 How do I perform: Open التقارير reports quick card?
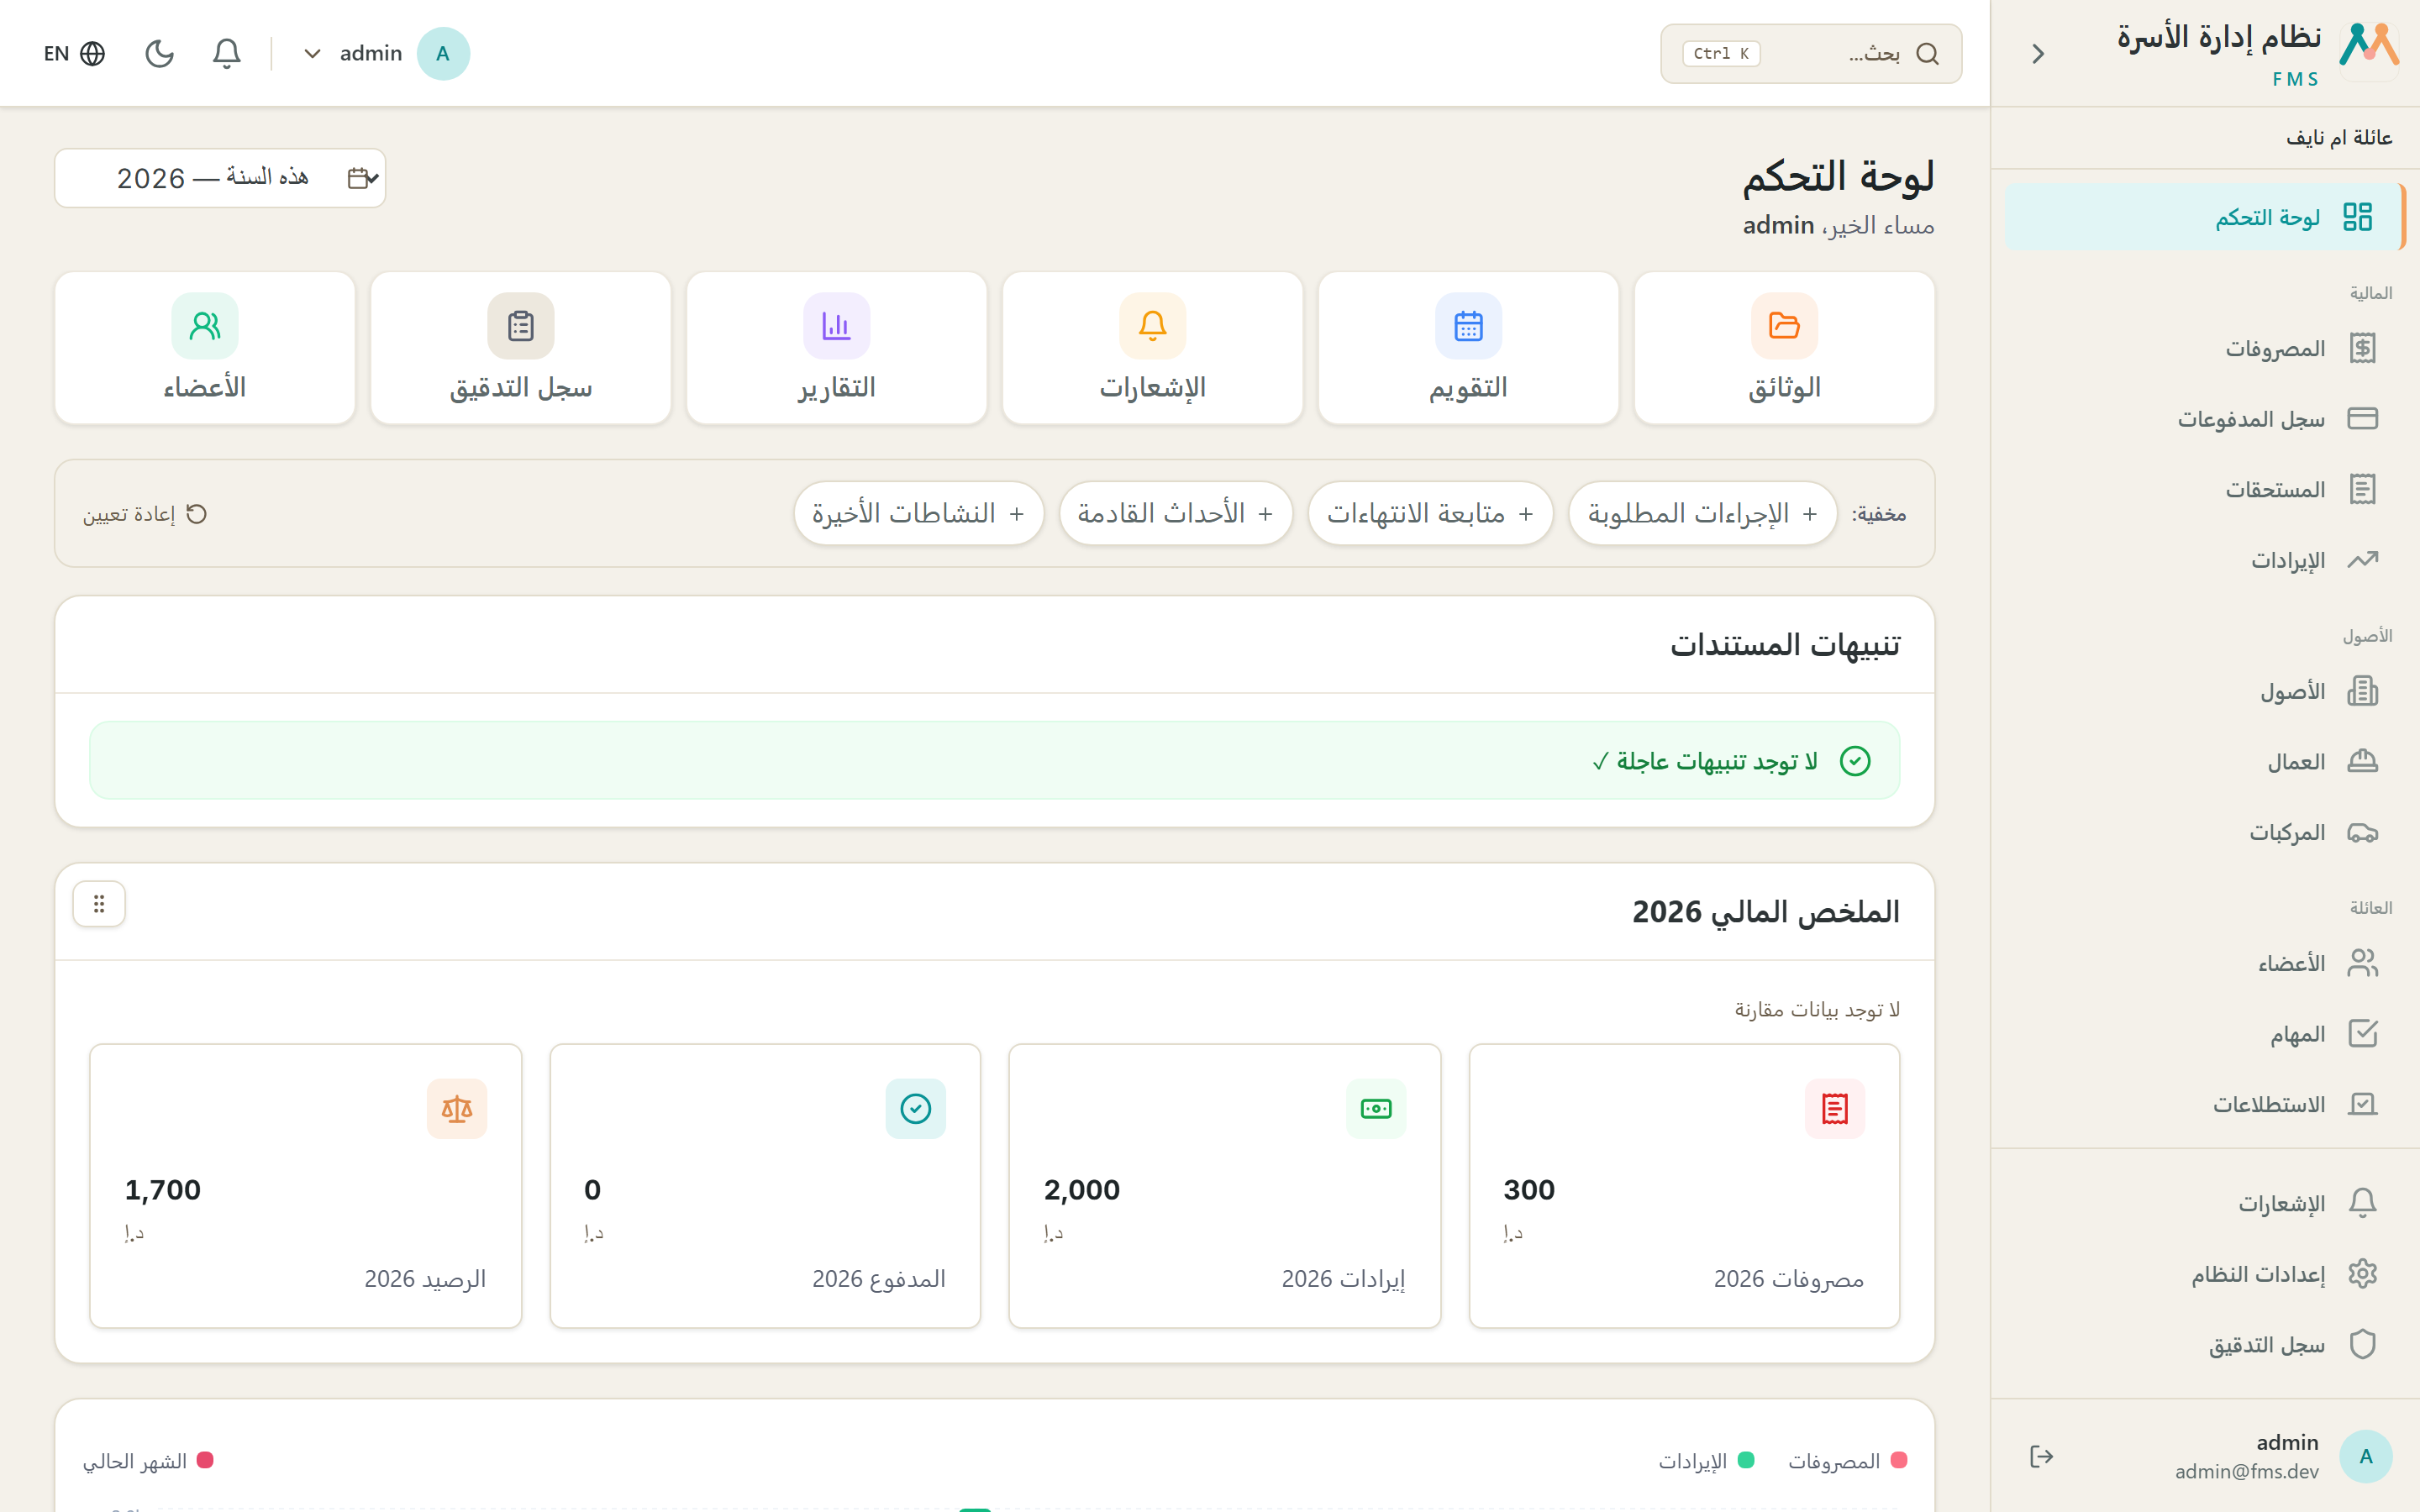click(836, 348)
